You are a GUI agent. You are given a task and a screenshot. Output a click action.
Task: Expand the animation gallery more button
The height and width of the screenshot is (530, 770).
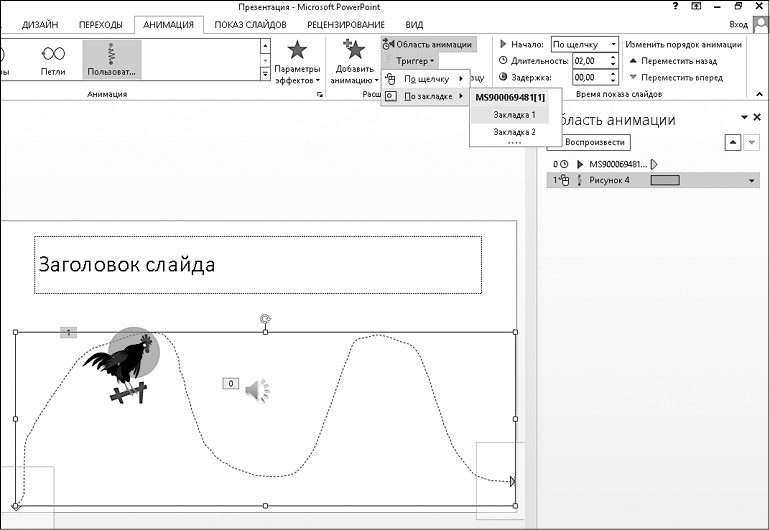tap(264, 74)
